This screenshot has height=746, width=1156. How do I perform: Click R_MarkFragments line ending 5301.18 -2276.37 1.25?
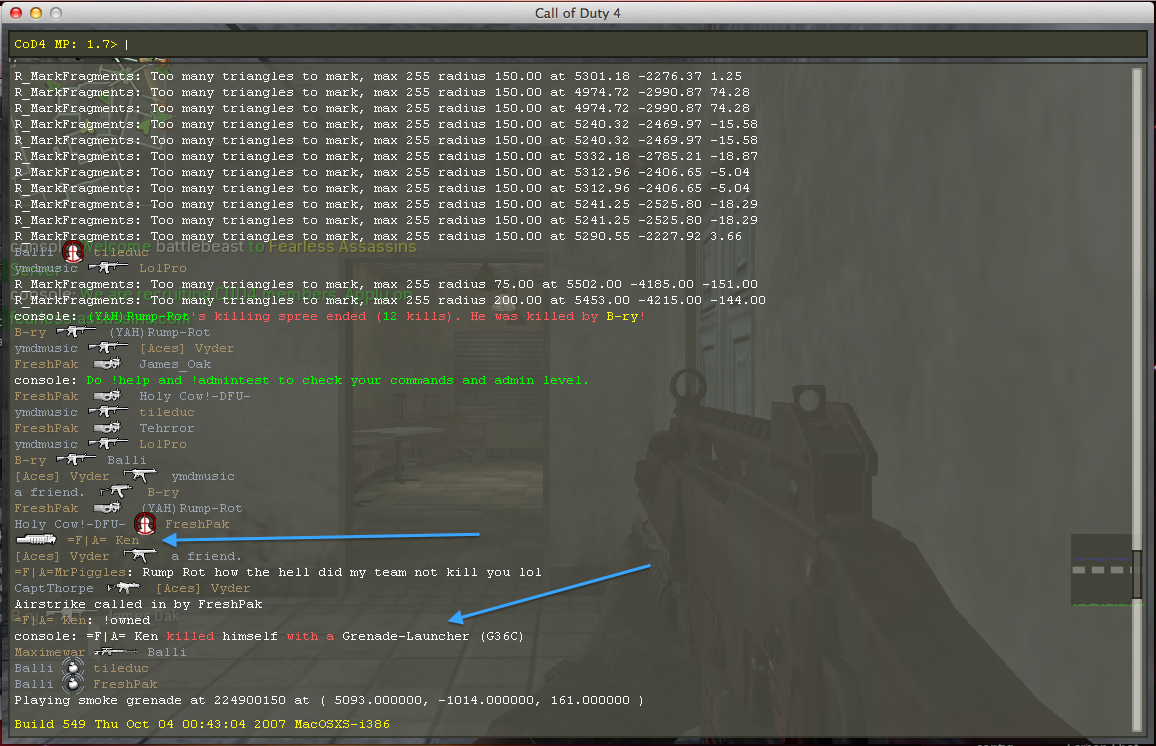click(378, 76)
